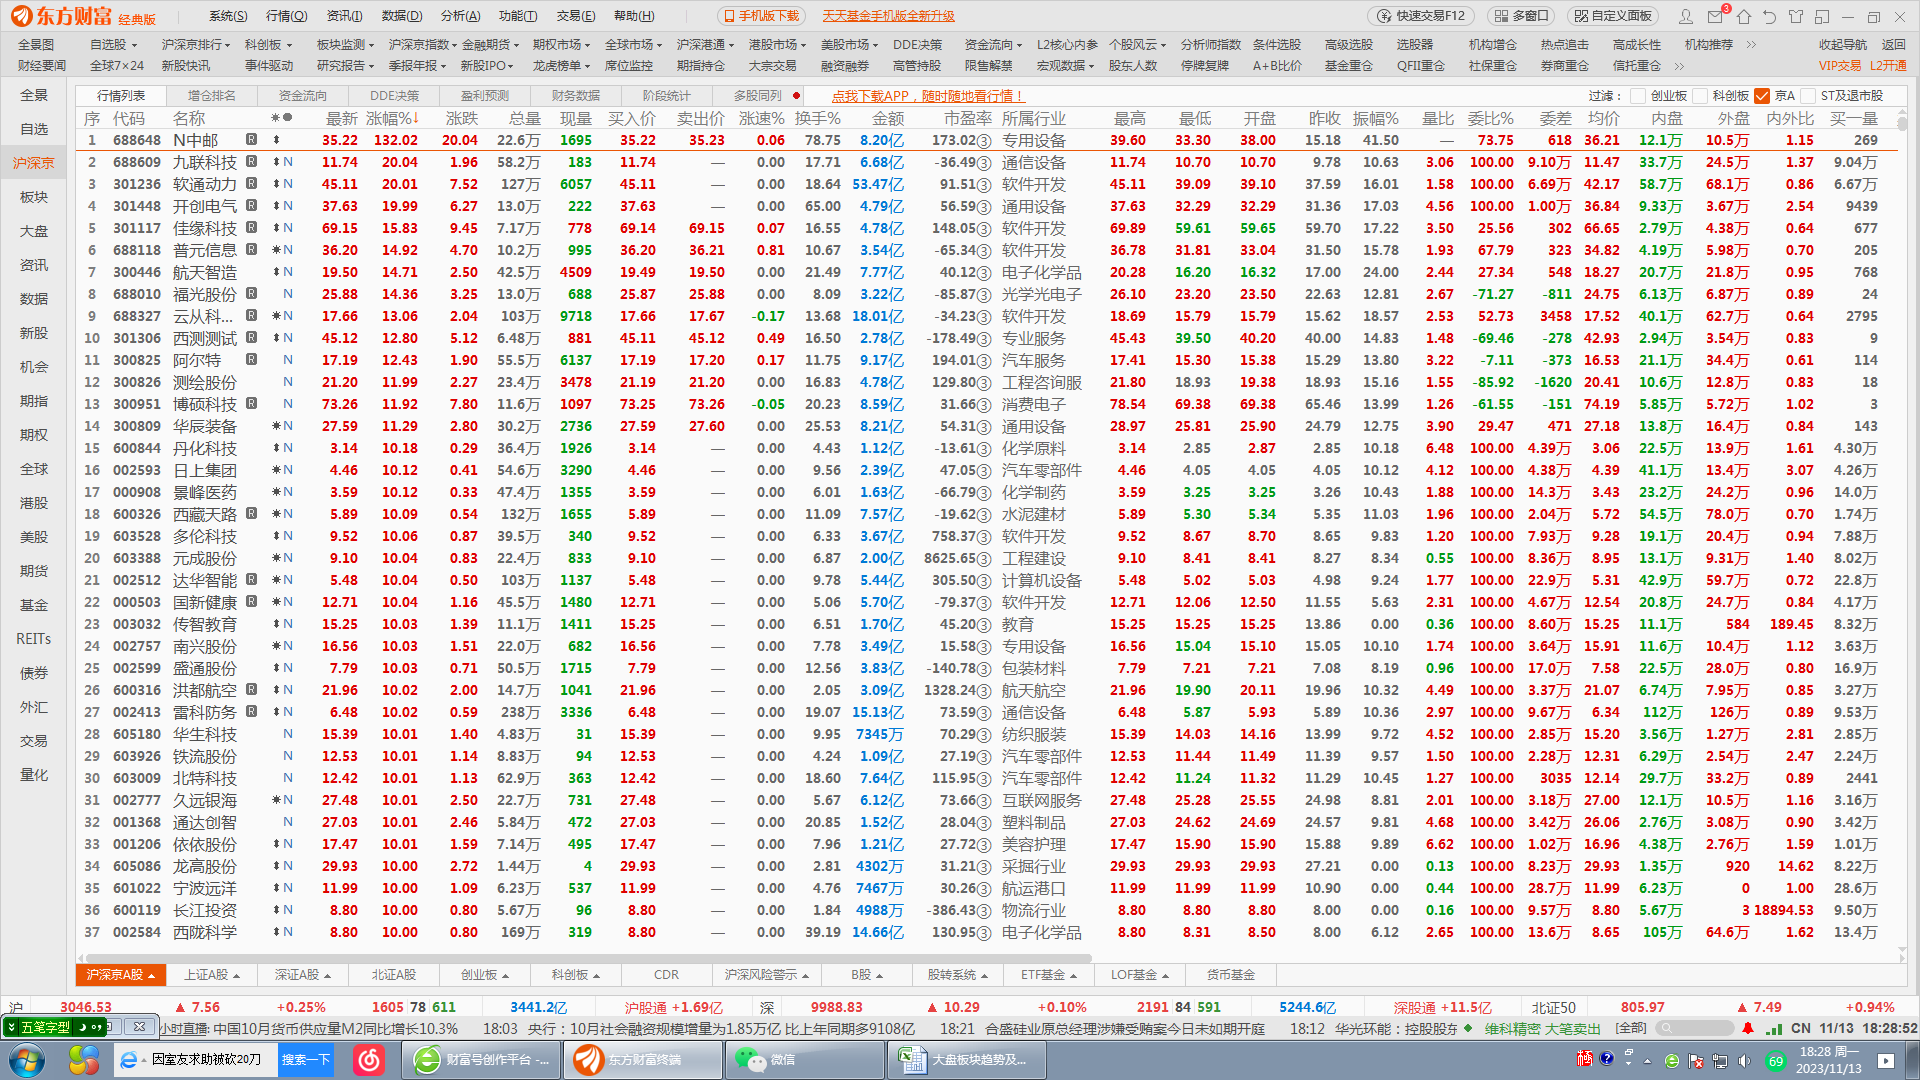Click the circled 3 after 软通动力's P/E
The width and height of the screenshot is (1920, 1080).
(x=984, y=185)
